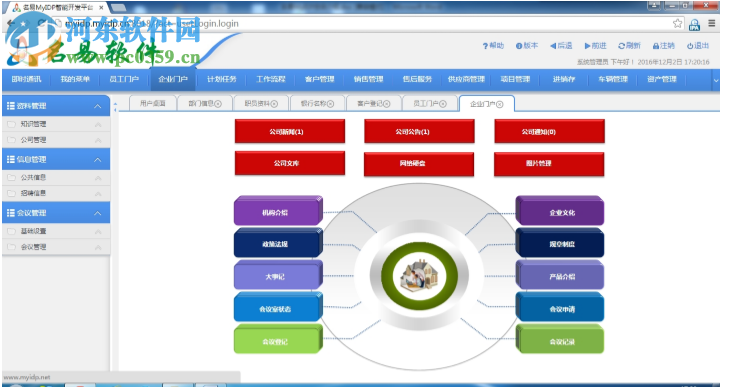Collapse the 资料管理 section chevron
Image resolution: width=729 pixels, height=391 pixels.
coord(98,106)
